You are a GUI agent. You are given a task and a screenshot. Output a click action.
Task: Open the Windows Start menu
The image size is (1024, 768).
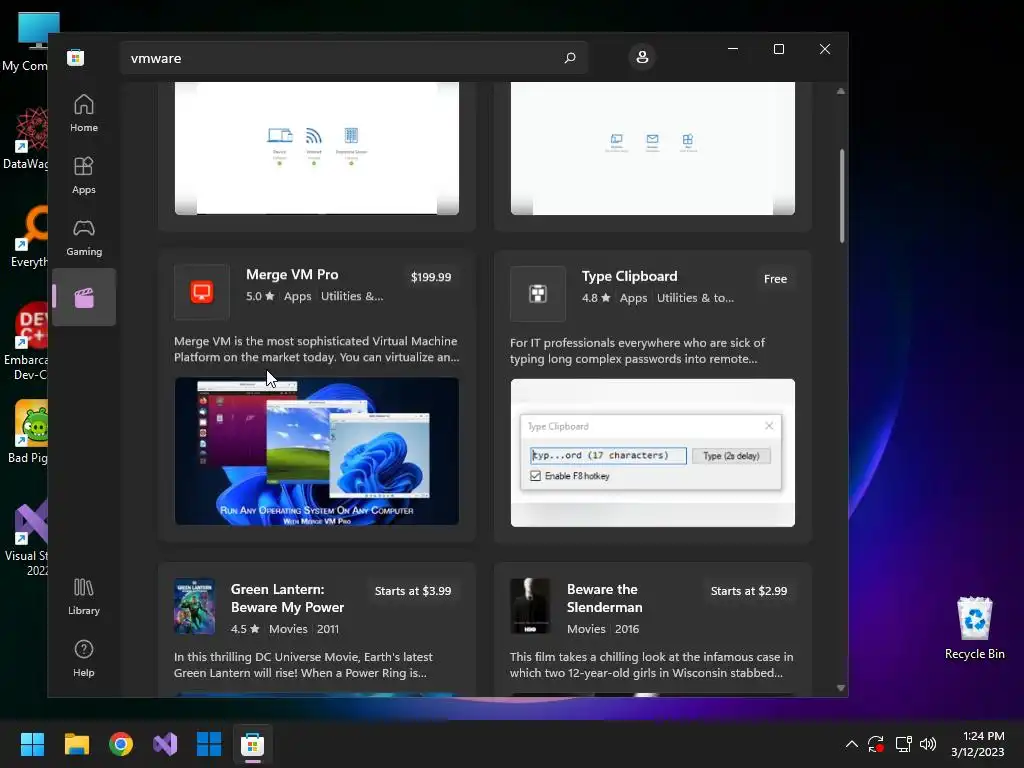(32, 744)
